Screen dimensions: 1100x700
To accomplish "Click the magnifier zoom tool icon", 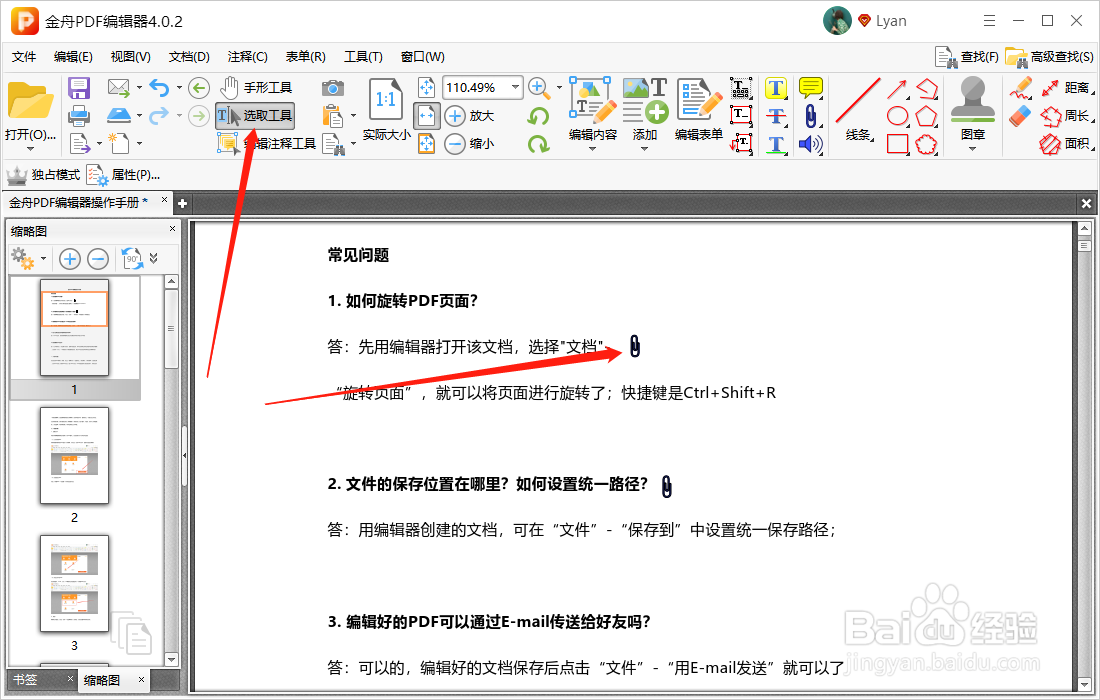I will [x=538, y=88].
